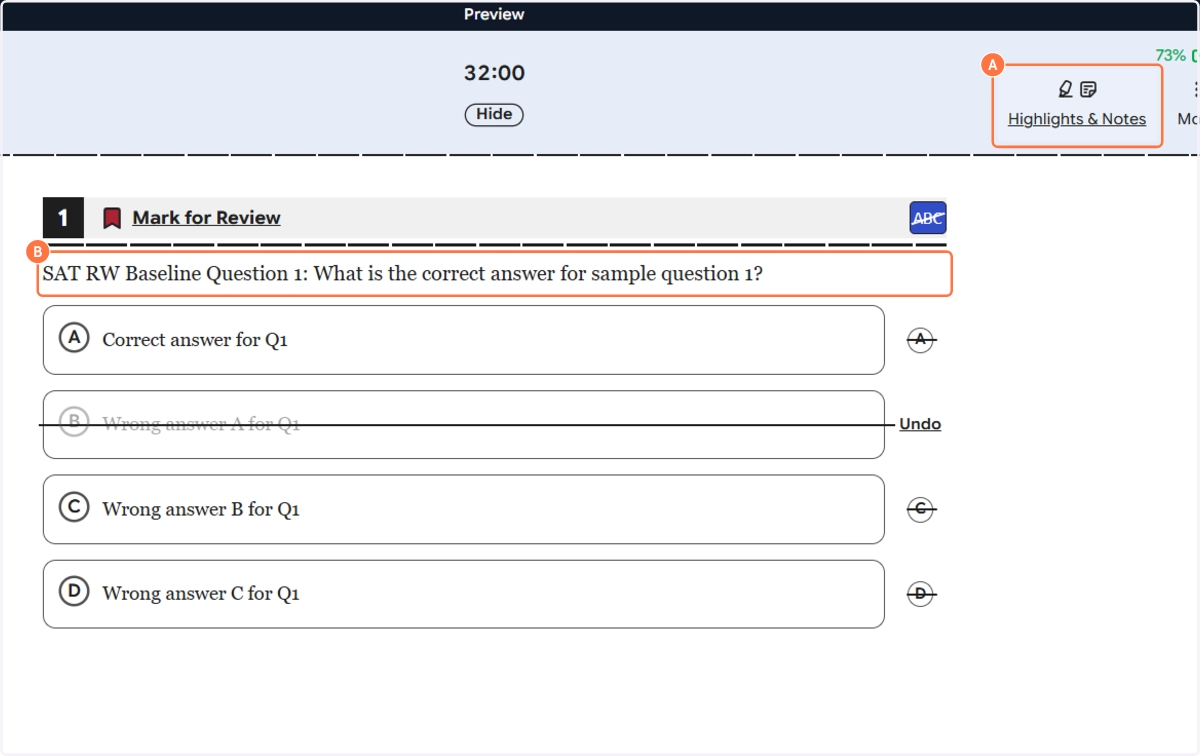Select "Wrong answer B for Q1" option

click(x=463, y=509)
